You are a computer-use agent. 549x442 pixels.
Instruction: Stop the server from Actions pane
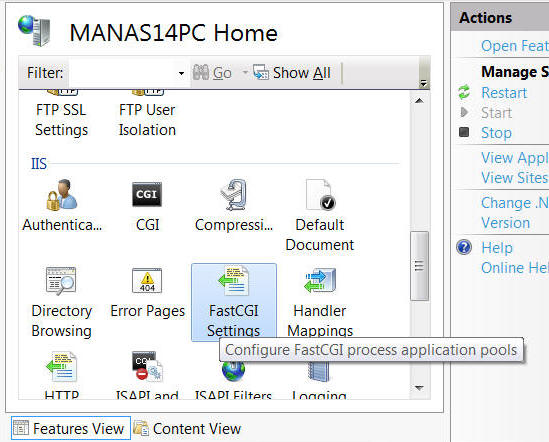[496, 133]
